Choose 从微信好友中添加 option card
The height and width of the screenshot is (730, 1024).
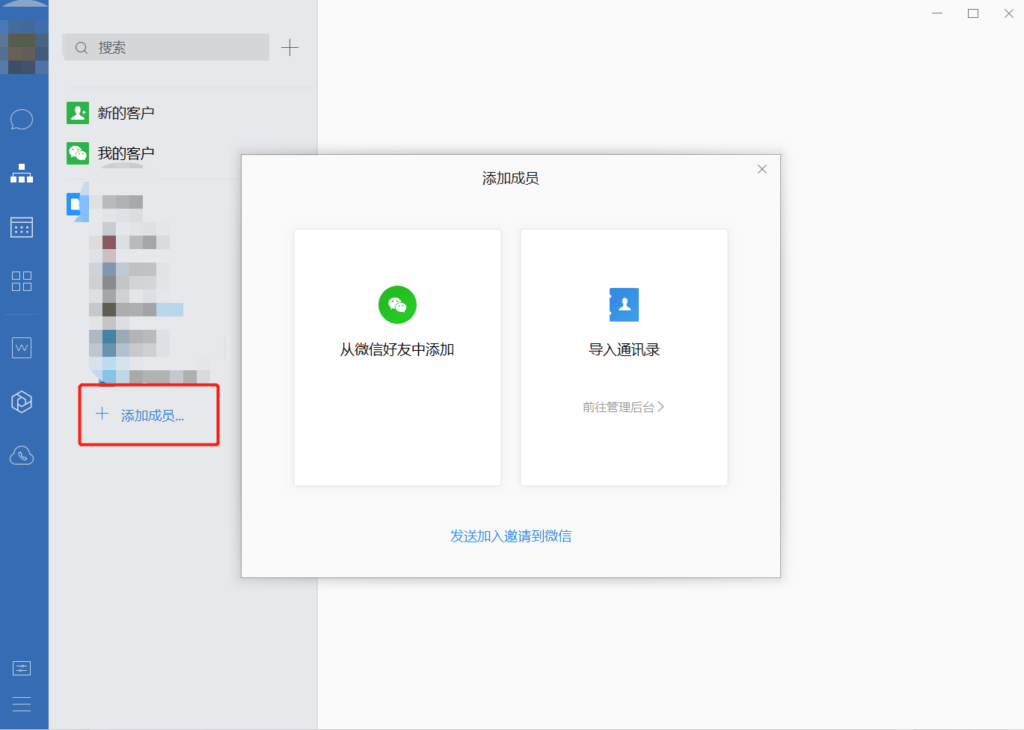397,357
